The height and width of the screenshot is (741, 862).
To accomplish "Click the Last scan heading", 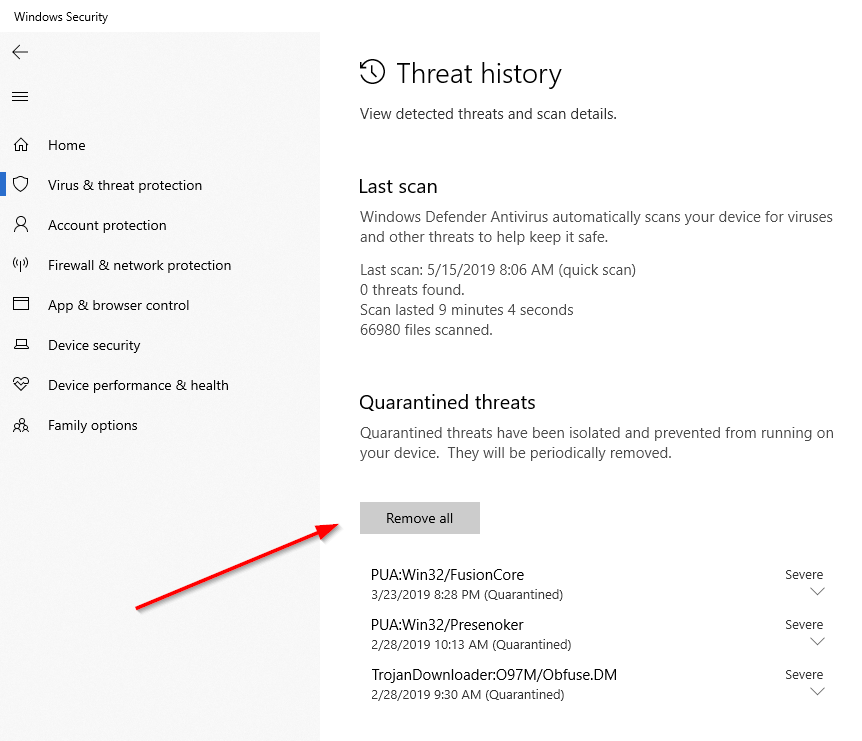I will pyautogui.click(x=398, y=187).
